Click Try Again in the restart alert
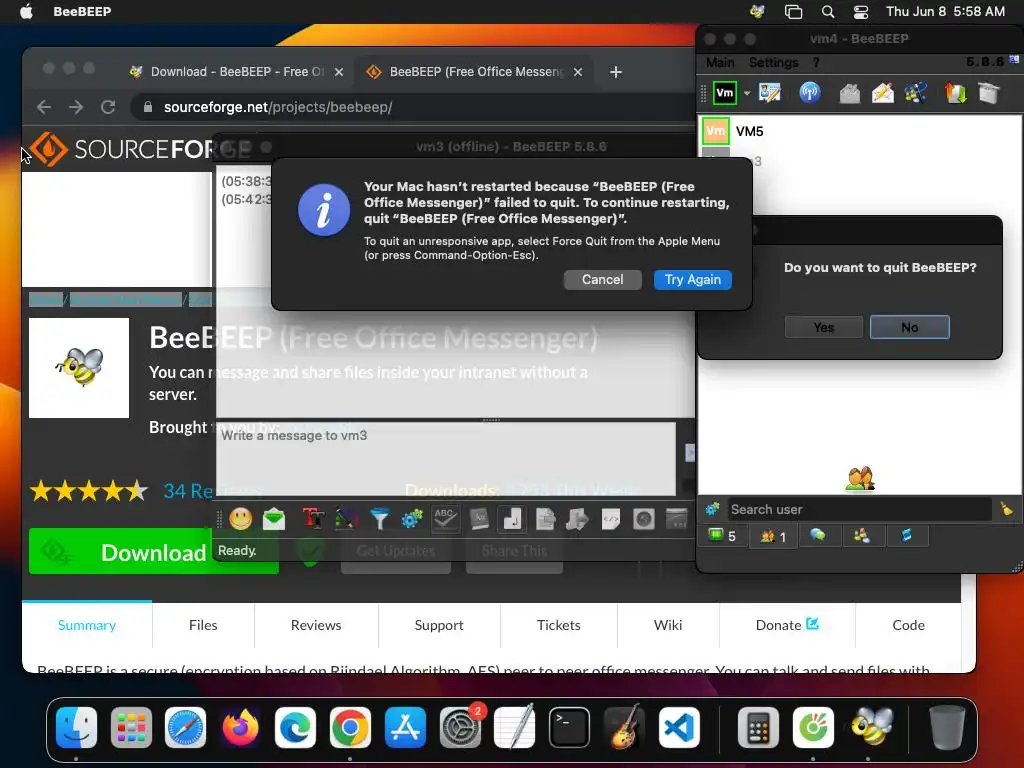Viewport: 1024px width, 768px height. (692, 280)
